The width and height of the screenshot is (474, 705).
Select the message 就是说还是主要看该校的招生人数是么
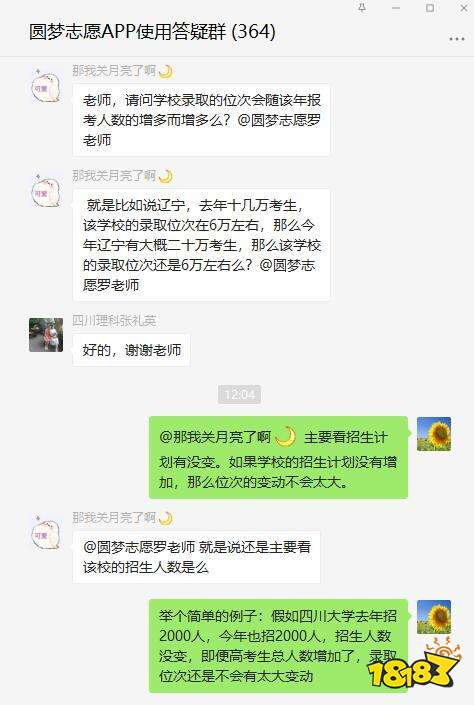(x=197, y=557)
